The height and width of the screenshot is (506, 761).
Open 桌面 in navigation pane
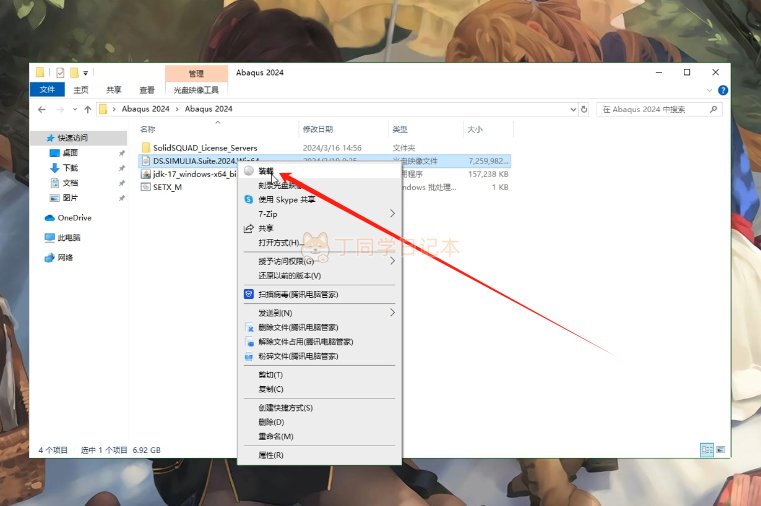pos(70,153)
